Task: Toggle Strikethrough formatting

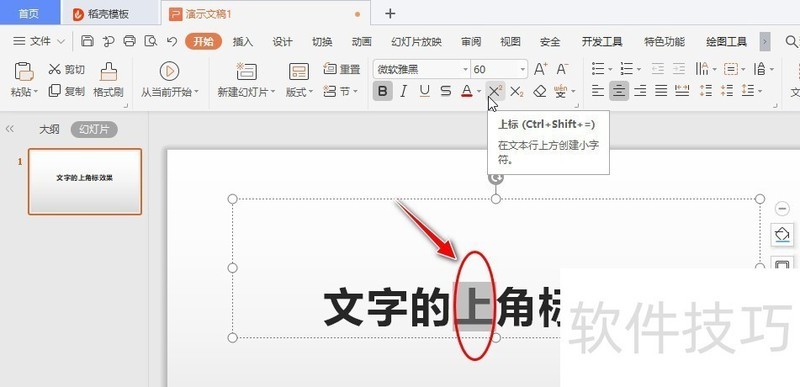Action: click(445, 92)
